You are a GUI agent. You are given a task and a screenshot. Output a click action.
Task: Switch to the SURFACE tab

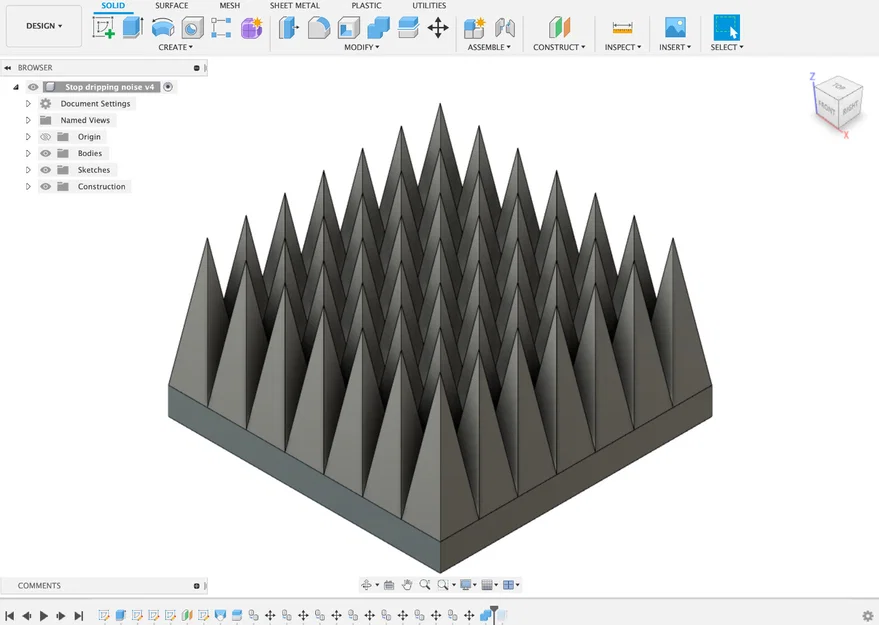pos(172,6)
